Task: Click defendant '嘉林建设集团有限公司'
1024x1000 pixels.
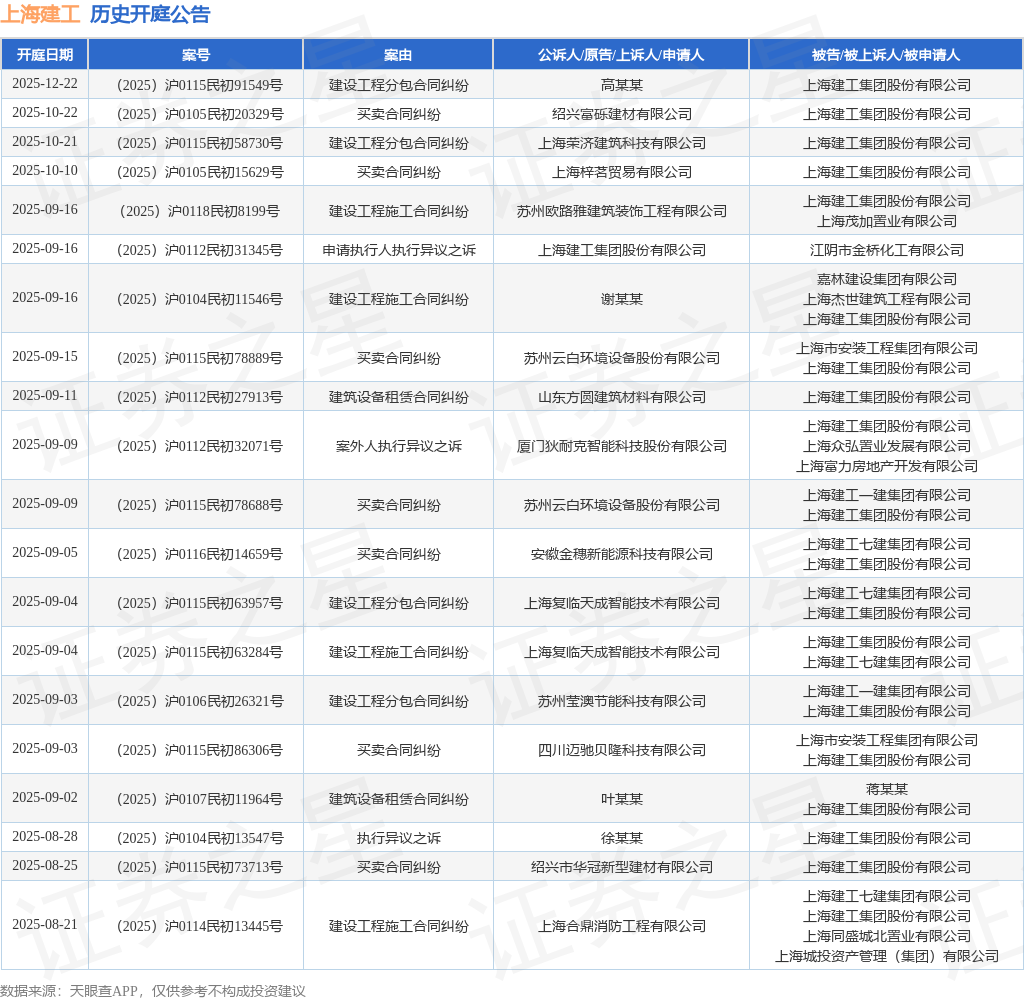Action: (x=887, y=279)
